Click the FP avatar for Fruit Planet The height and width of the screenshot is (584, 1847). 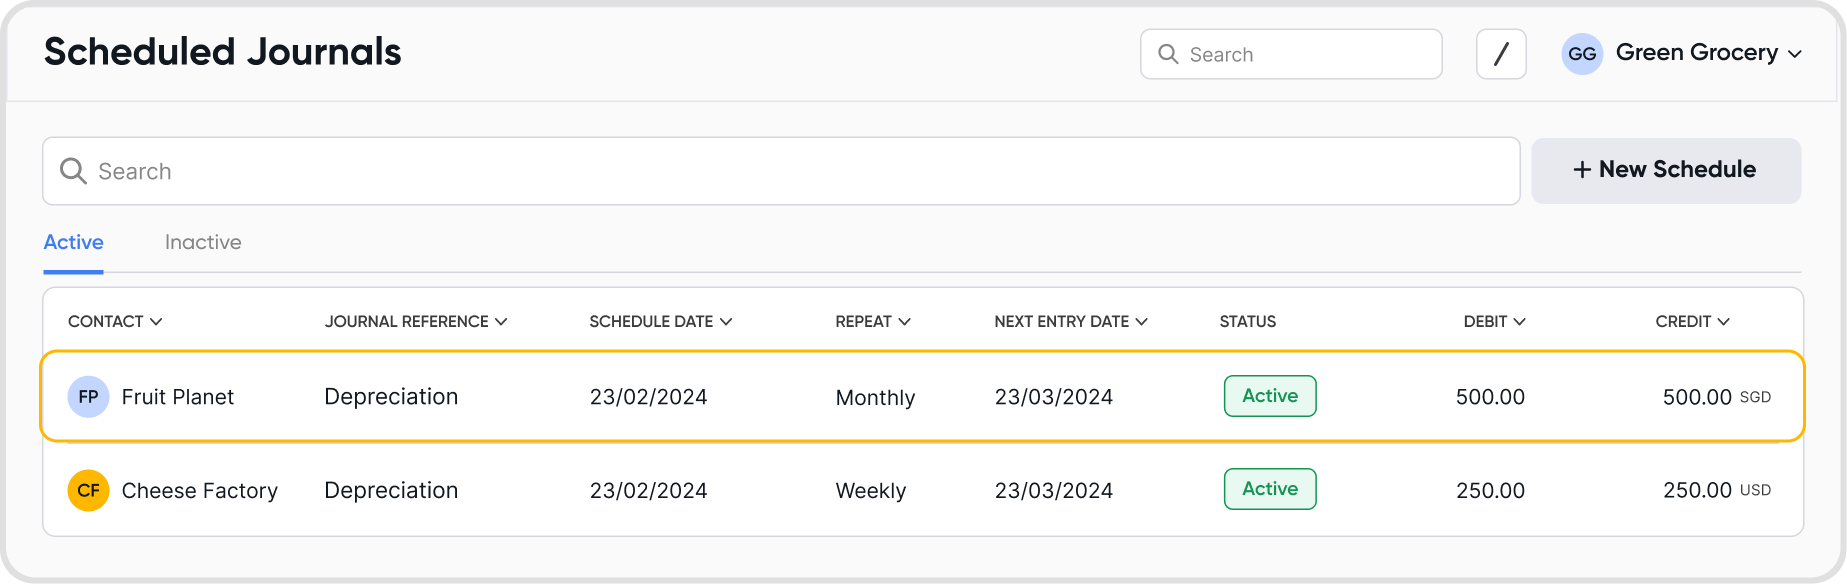coord(88,397)
